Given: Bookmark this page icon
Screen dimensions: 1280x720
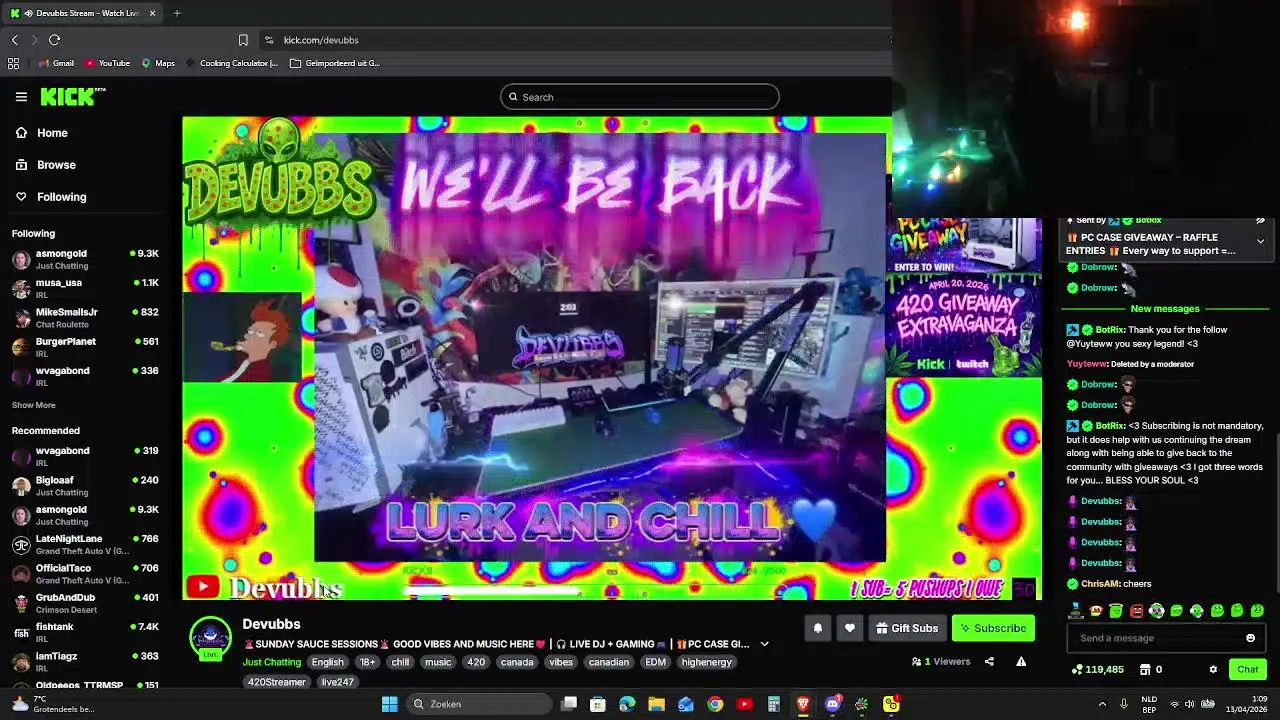Looking at the screenshot, I should (243, 40).
